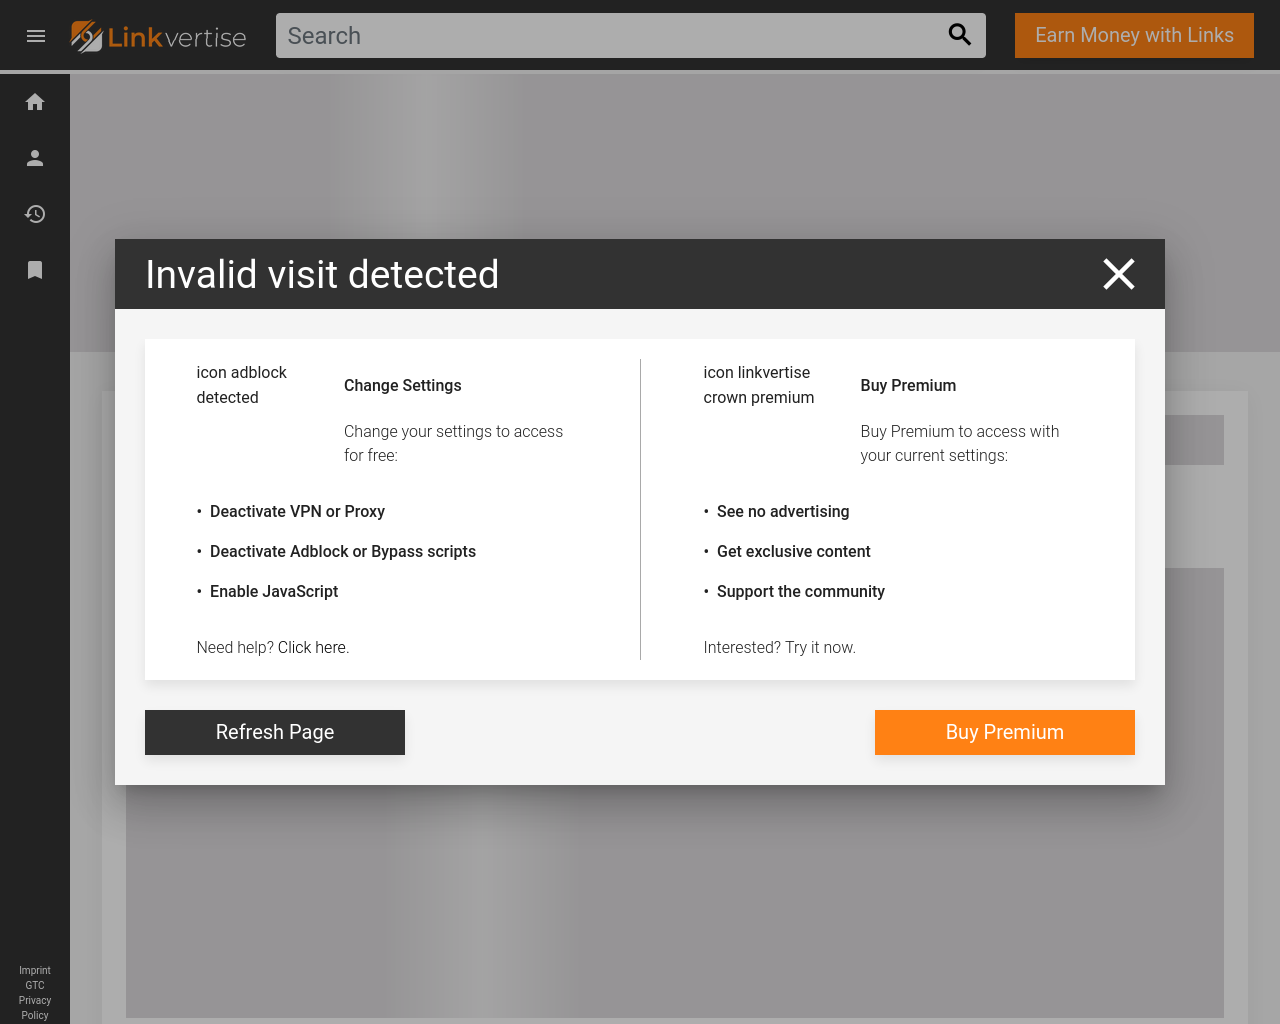Select 'Get exclusive content' list item
Viewport: 1280px width, 1024px height.
[794, 551]
